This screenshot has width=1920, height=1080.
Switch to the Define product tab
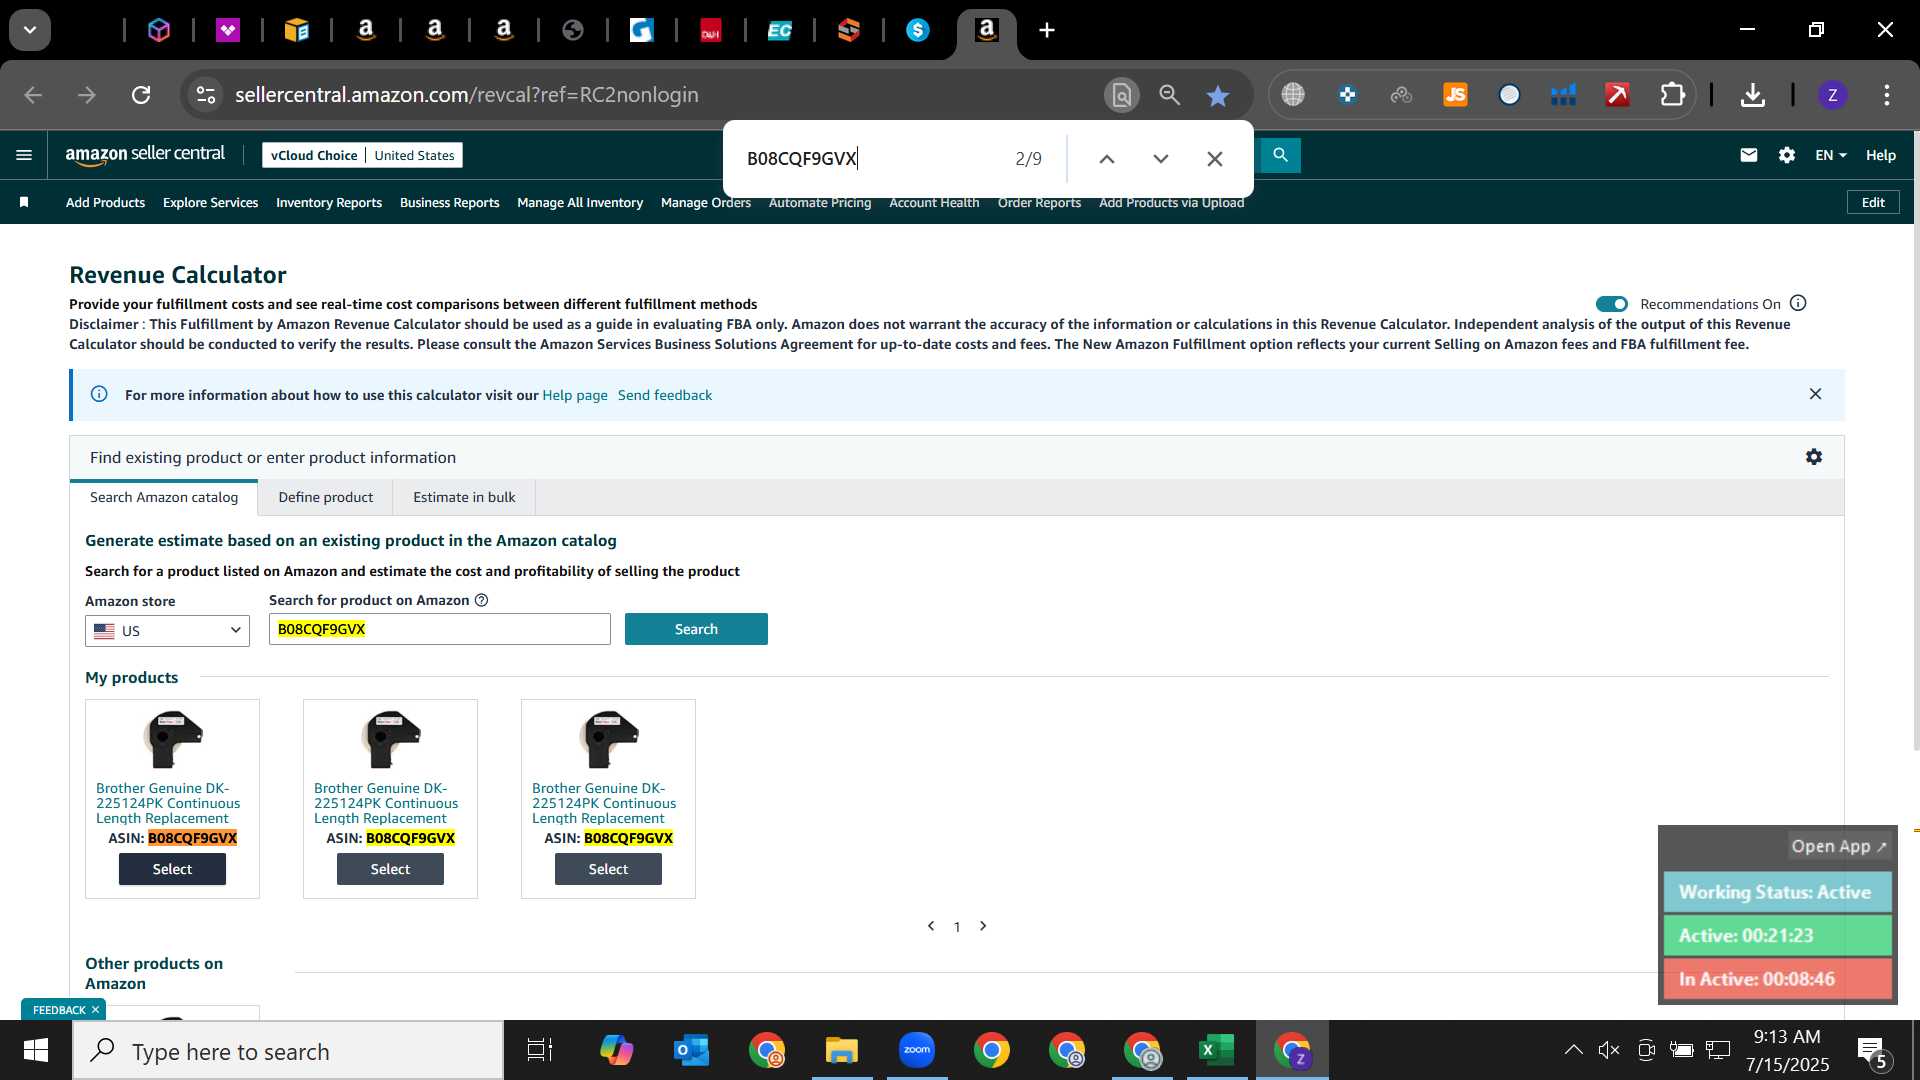(326, 497)
